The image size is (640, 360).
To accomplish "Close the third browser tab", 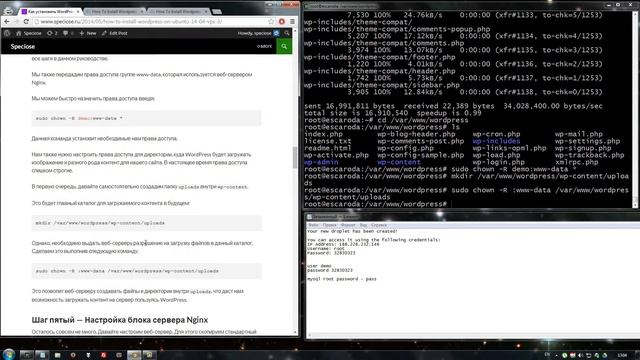I will coord(206,11).
